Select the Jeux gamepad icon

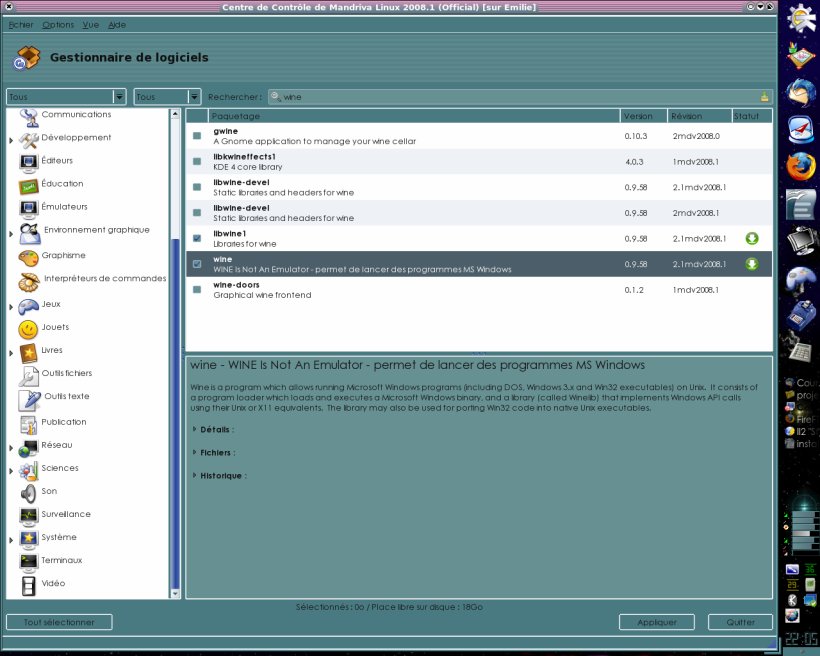click(x=29, y=306)
